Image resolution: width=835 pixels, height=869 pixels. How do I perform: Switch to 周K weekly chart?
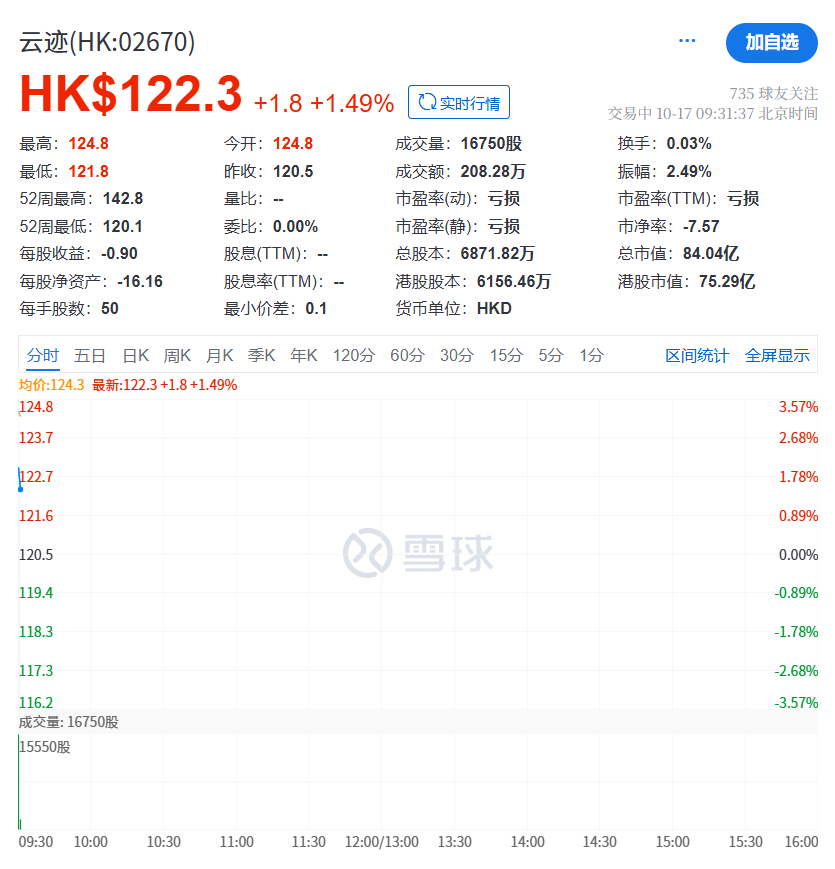[177, 355]
